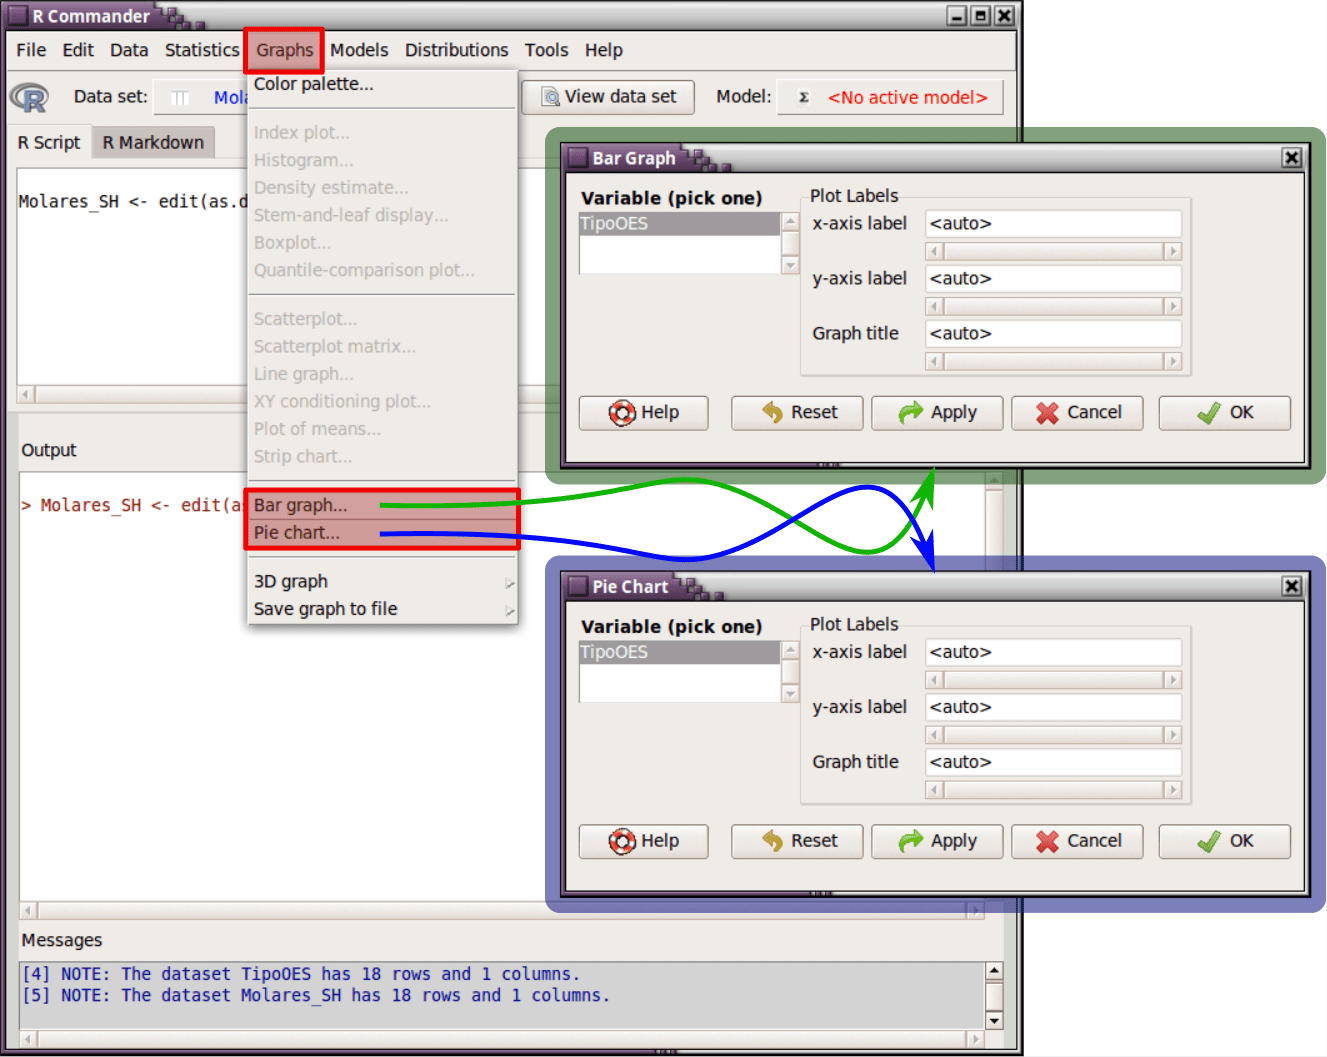This screenshot has height=1057, width=1327.
Task: Open the Distributions menu
Action: coord(456,50)
